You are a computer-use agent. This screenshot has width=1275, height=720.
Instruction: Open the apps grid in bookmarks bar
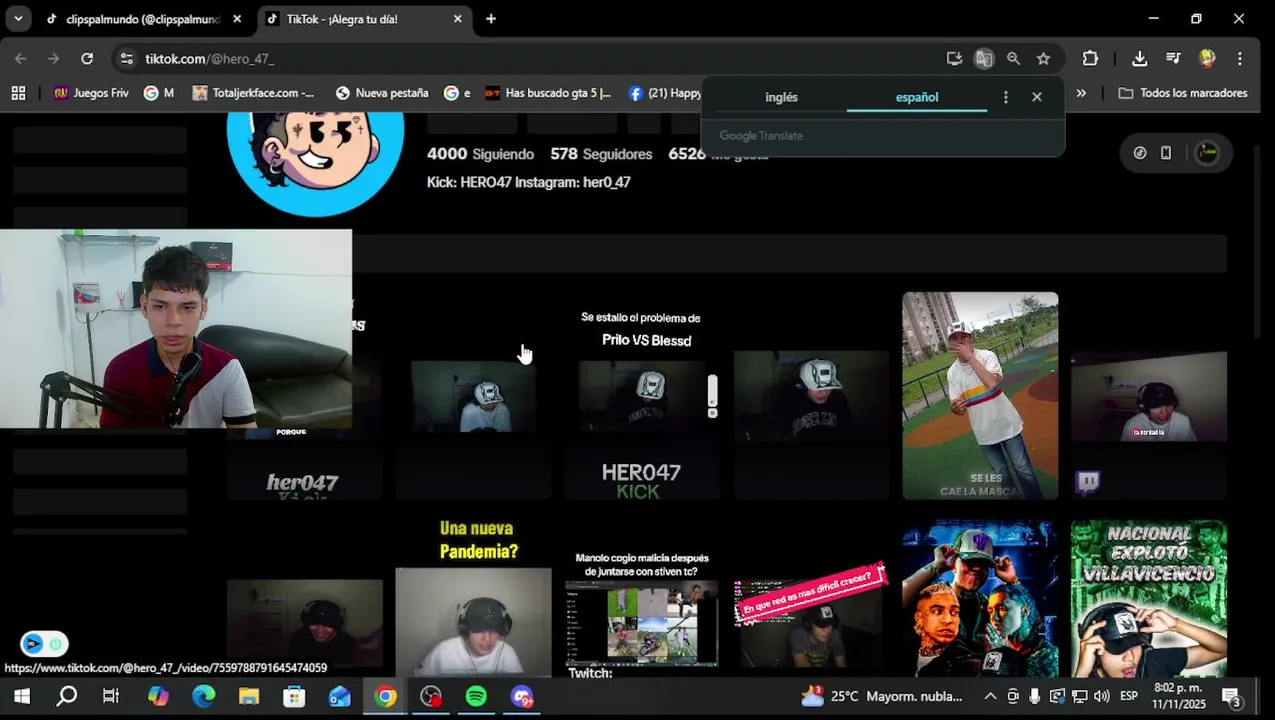[18, 93]
